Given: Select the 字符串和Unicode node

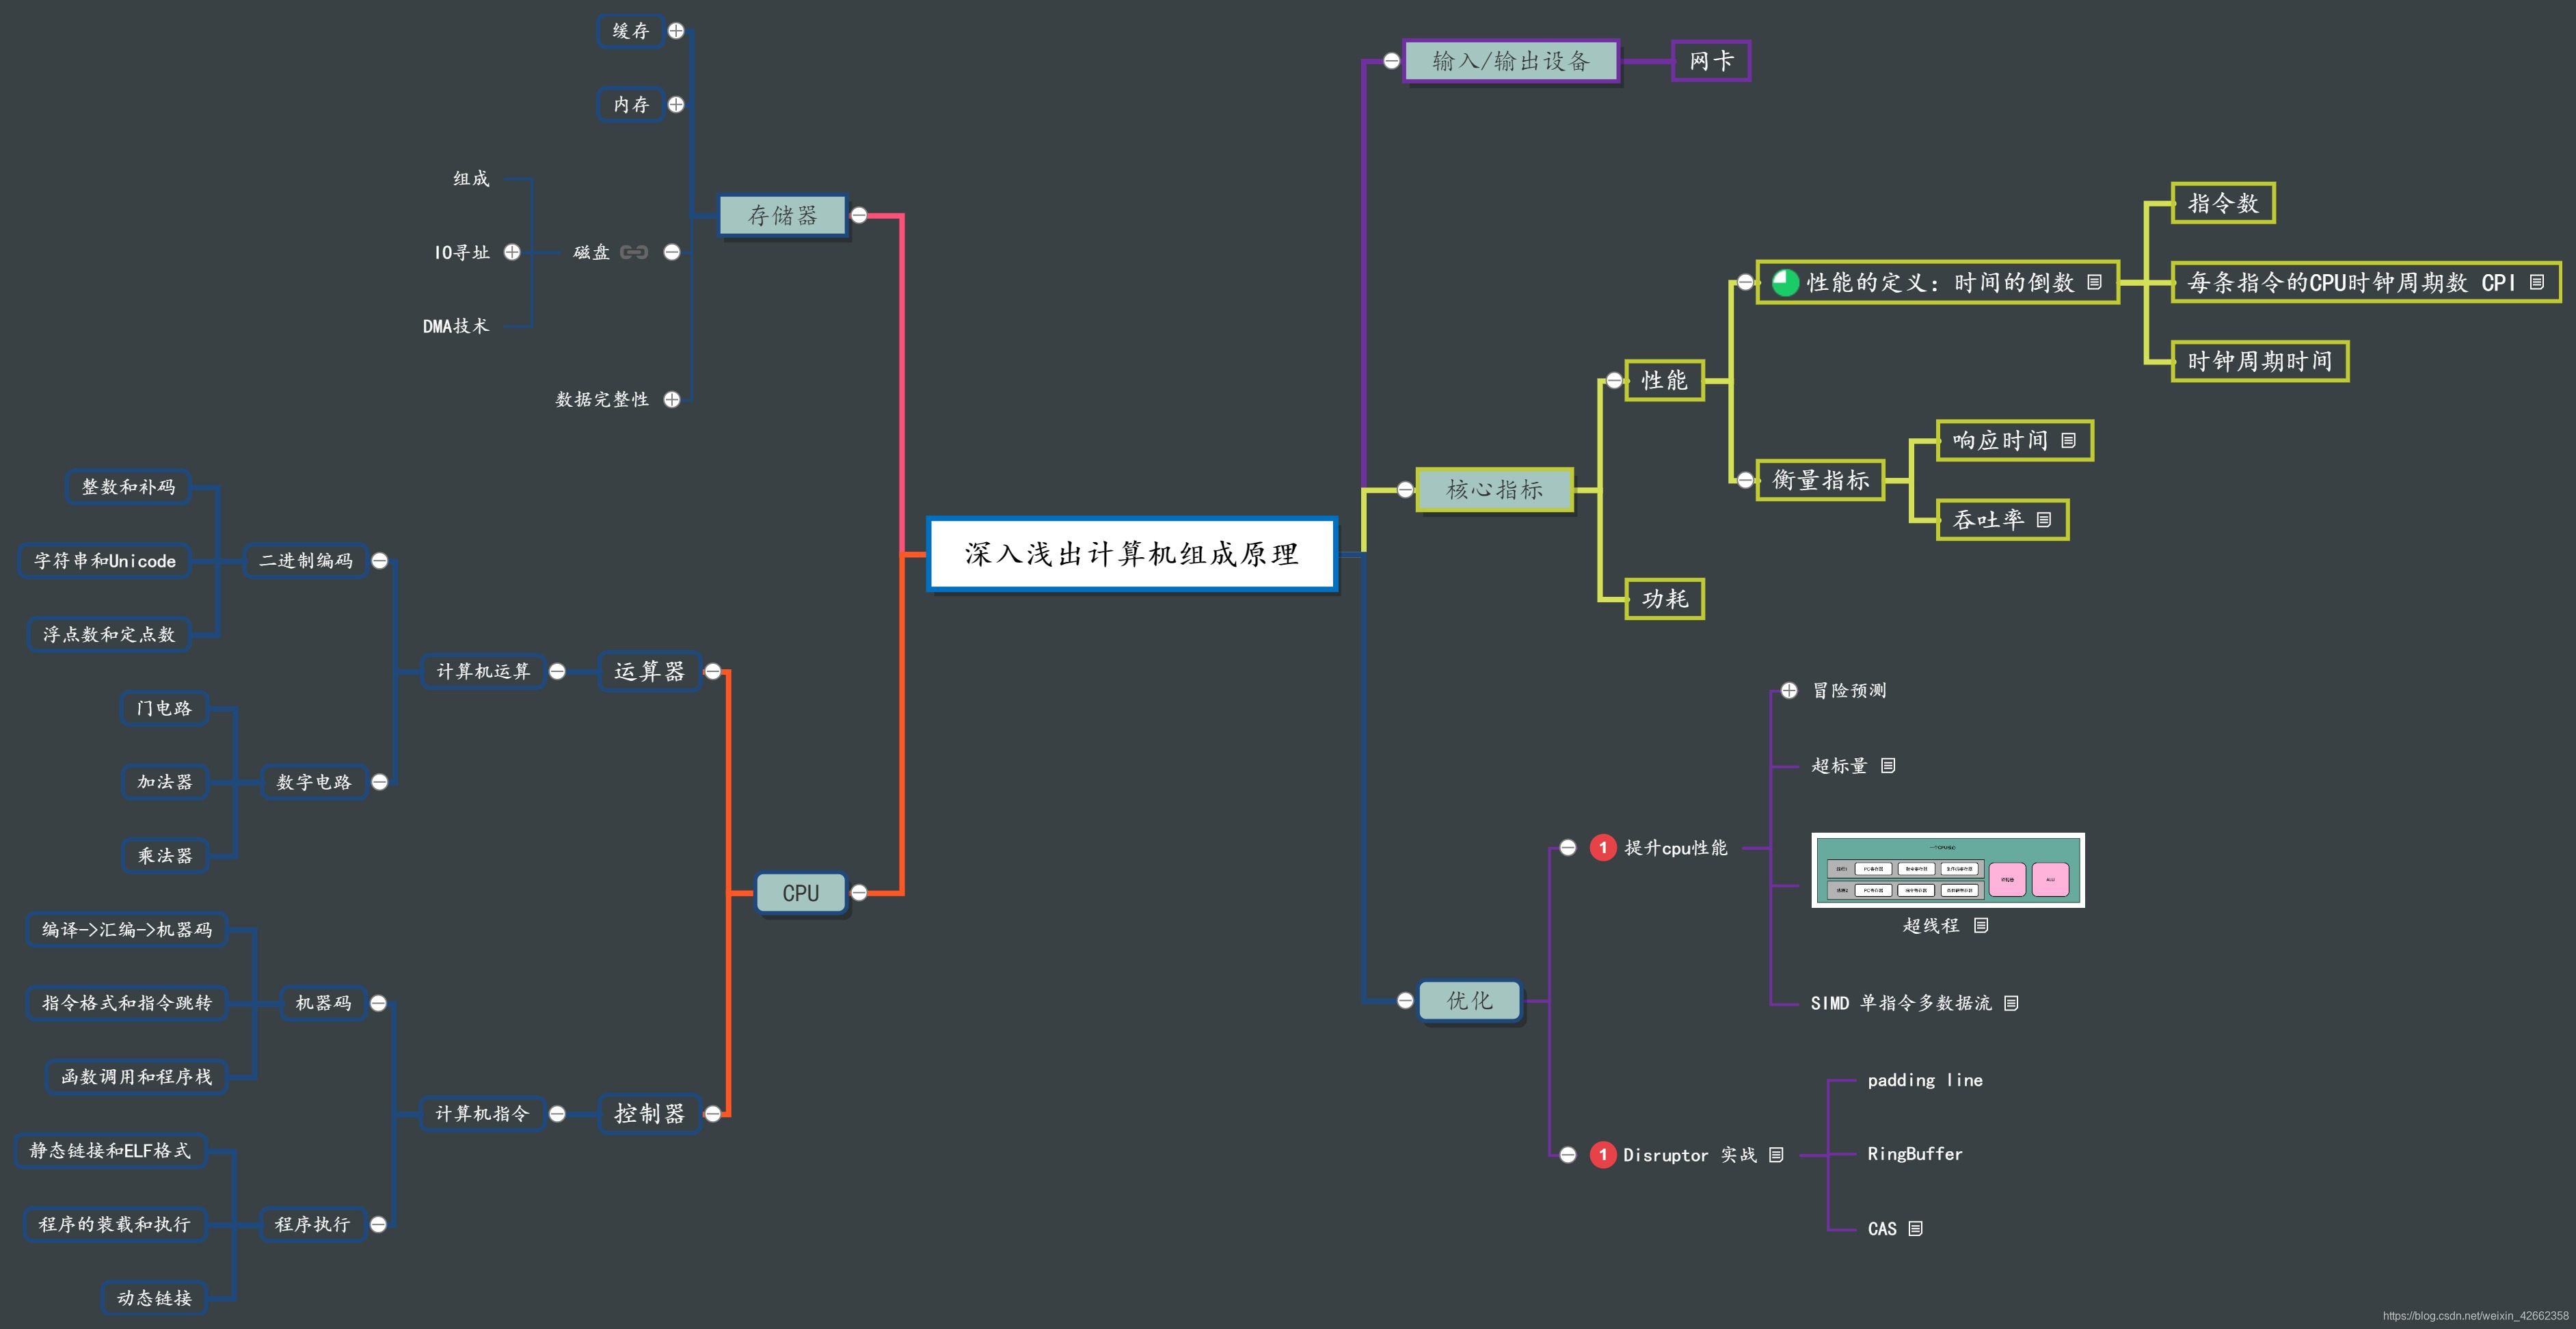Looking at the screenshot, I should coord(105,561).
